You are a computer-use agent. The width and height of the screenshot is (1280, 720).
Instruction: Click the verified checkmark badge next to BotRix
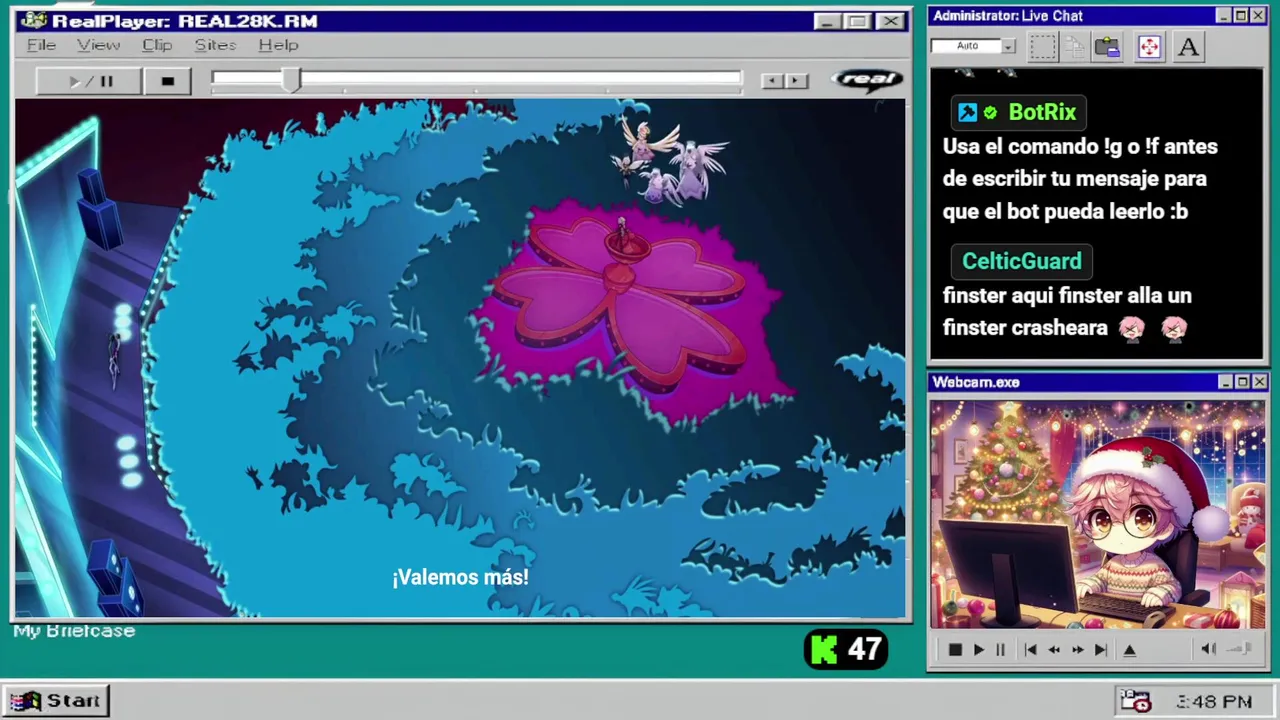990,113
